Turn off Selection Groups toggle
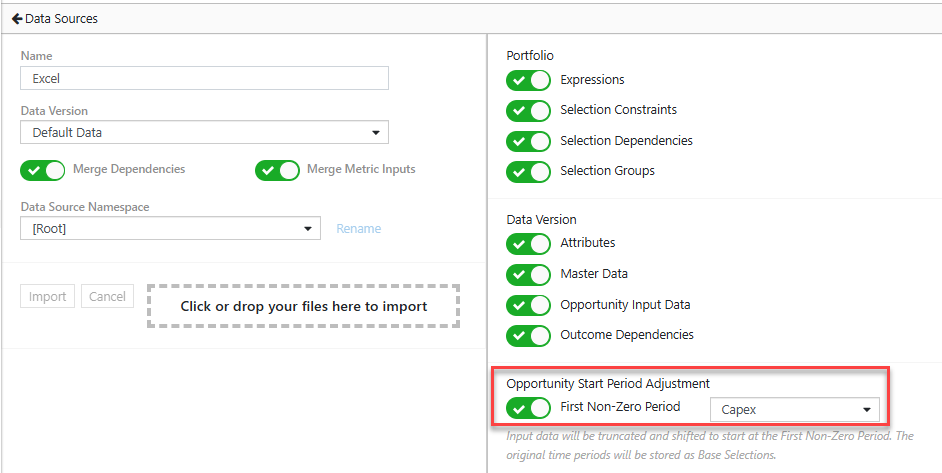Screen dimensions: 942x473 pos(528,172)
